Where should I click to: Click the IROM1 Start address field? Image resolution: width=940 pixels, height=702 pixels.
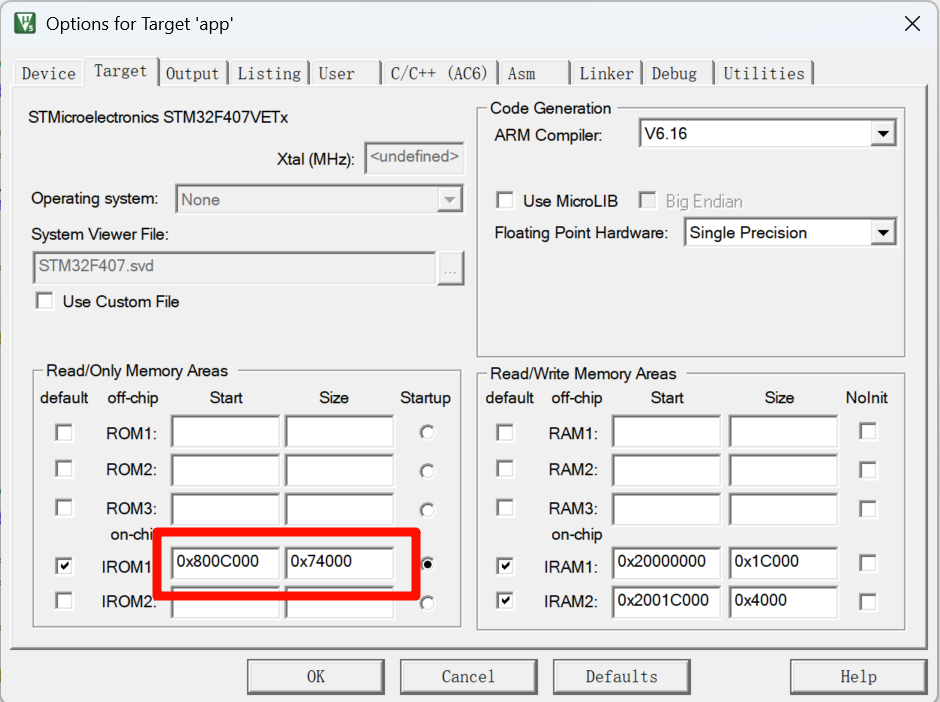[225, 562]
